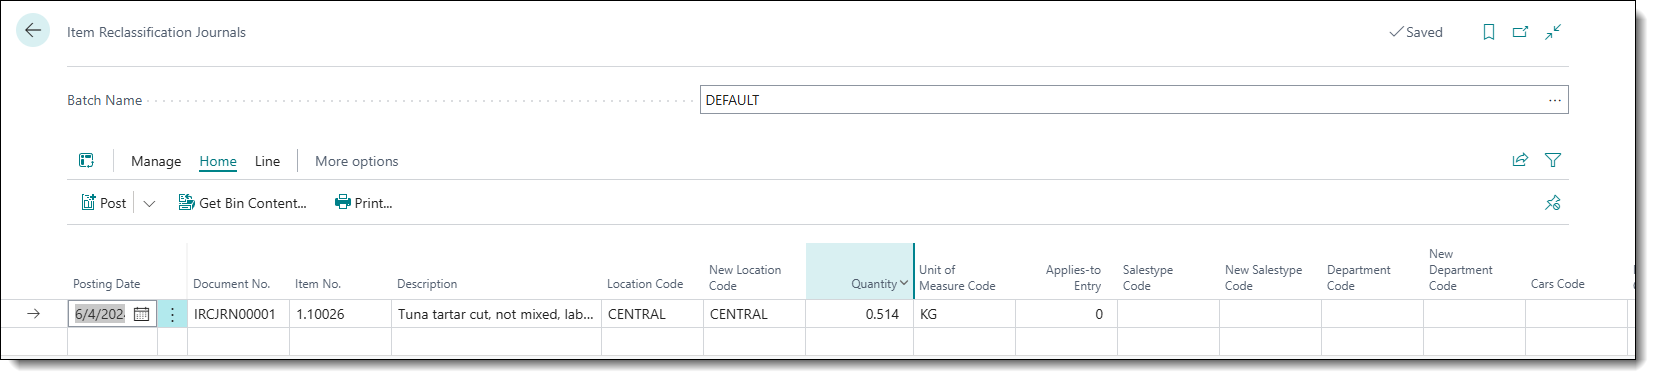This screenshot has width=1656, height=380.
Task: Click the Salestype Code column header
Action: pos(1148,278)
